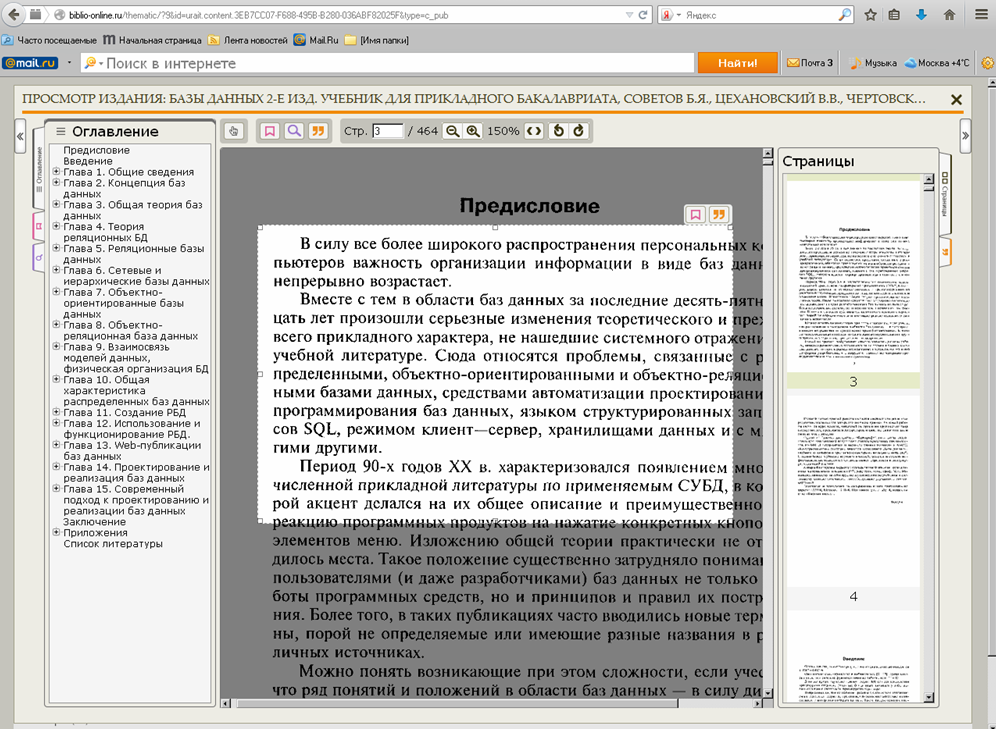
Task: Open the Mail.ru toolbar settings gear
Action: tap(988, 63)
